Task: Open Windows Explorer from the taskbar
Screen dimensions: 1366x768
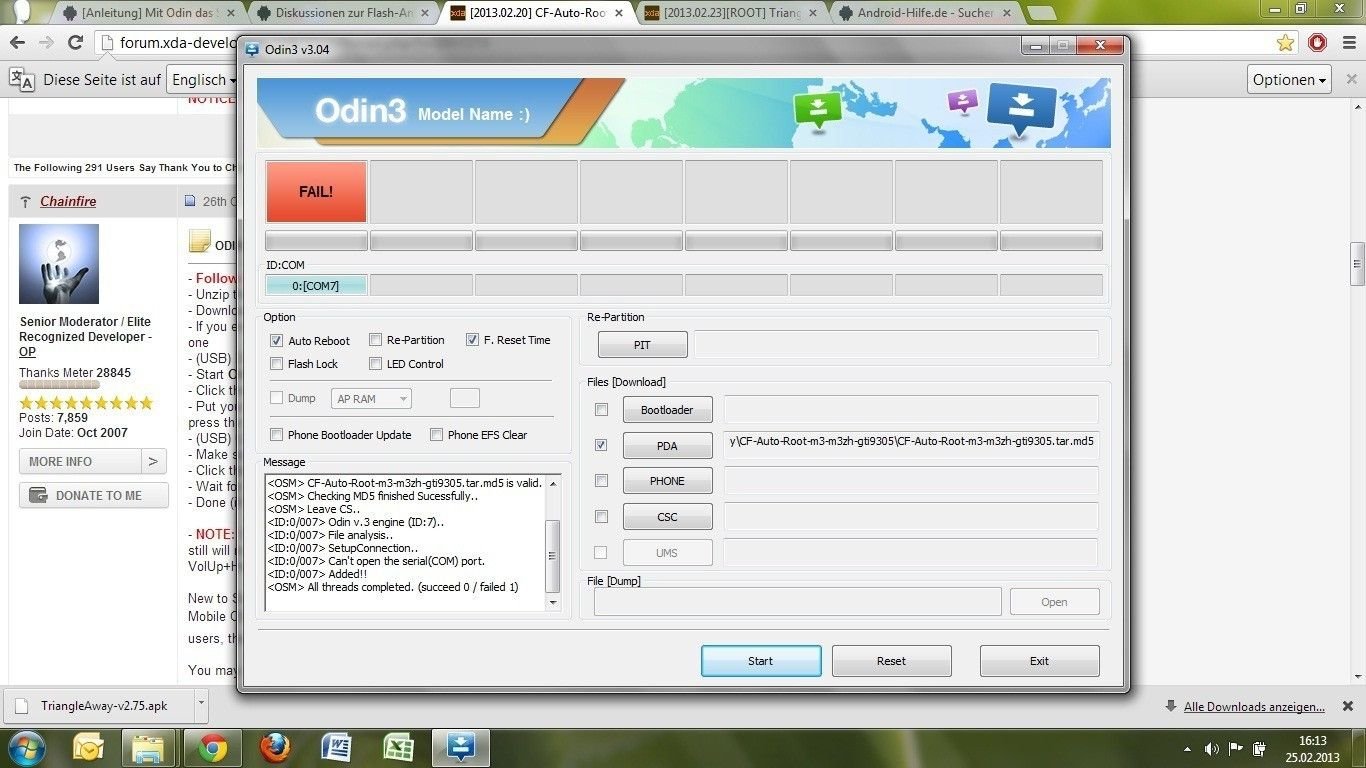Action: [149, 748]
